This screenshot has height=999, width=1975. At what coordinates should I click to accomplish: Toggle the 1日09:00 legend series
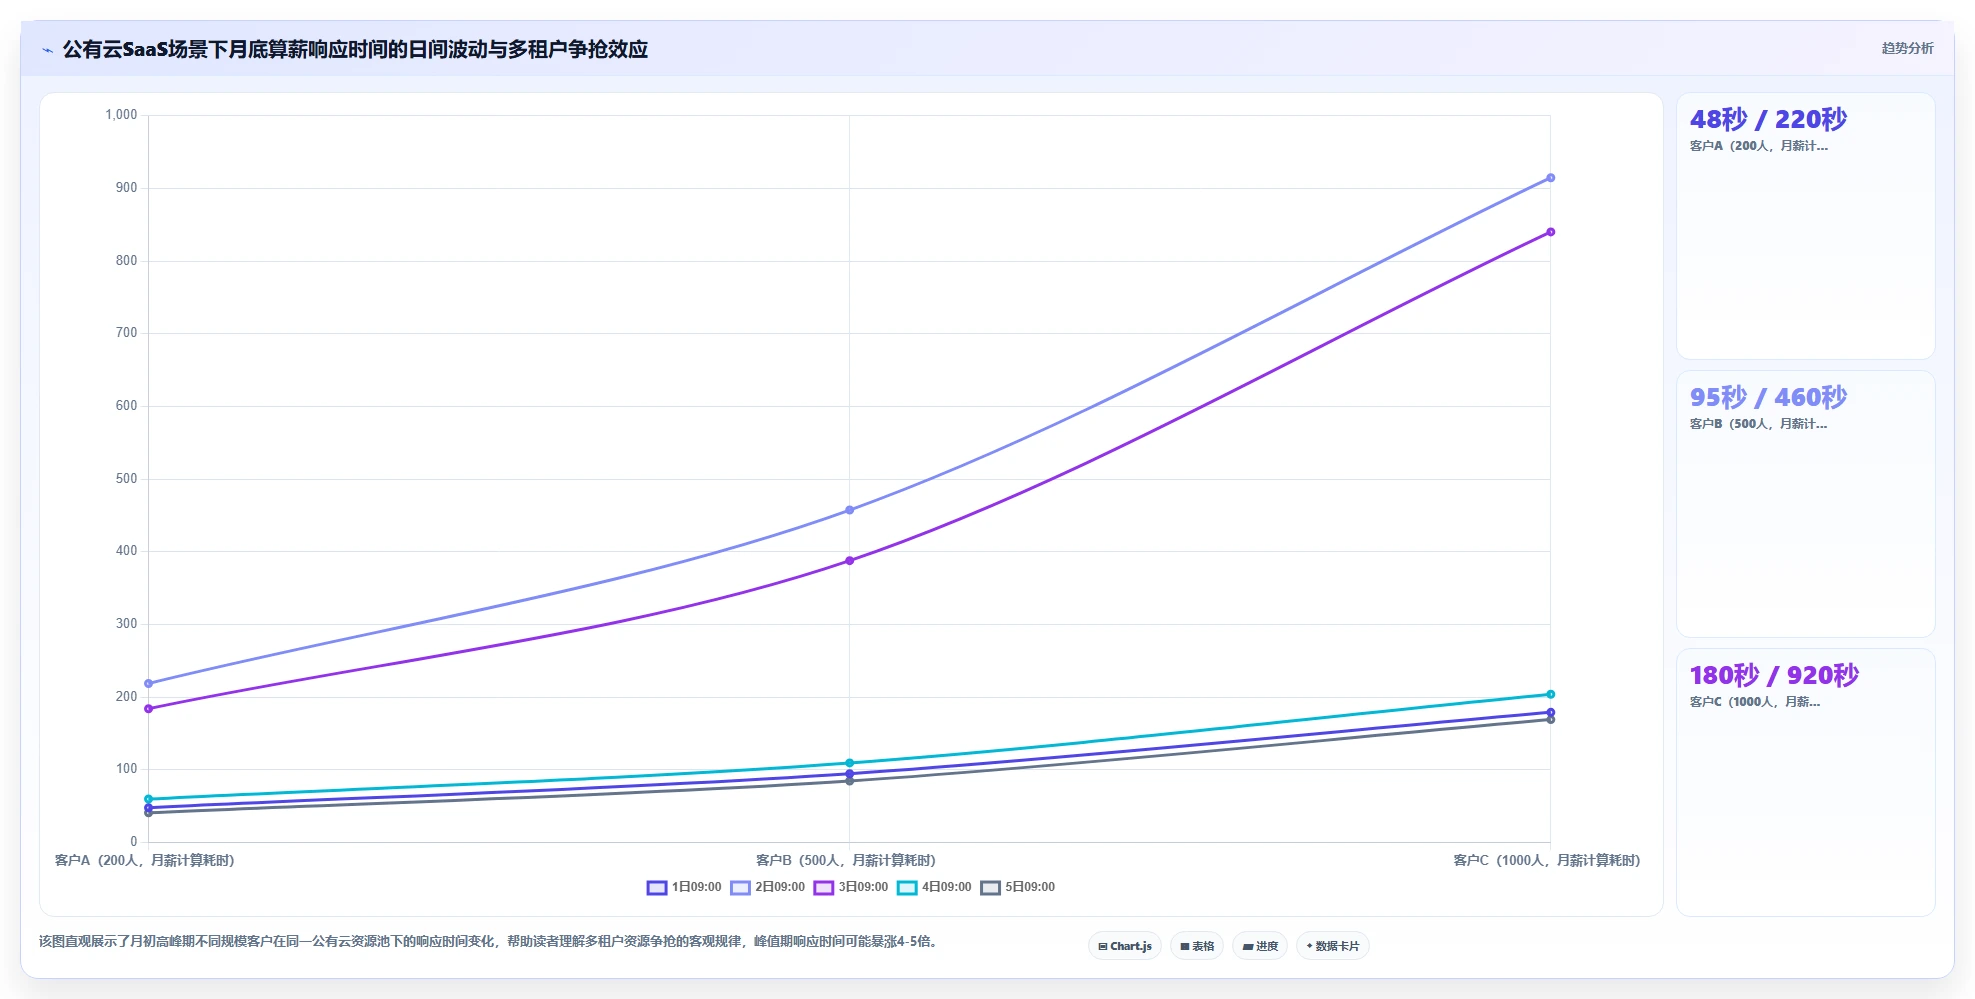pos(684,887)
